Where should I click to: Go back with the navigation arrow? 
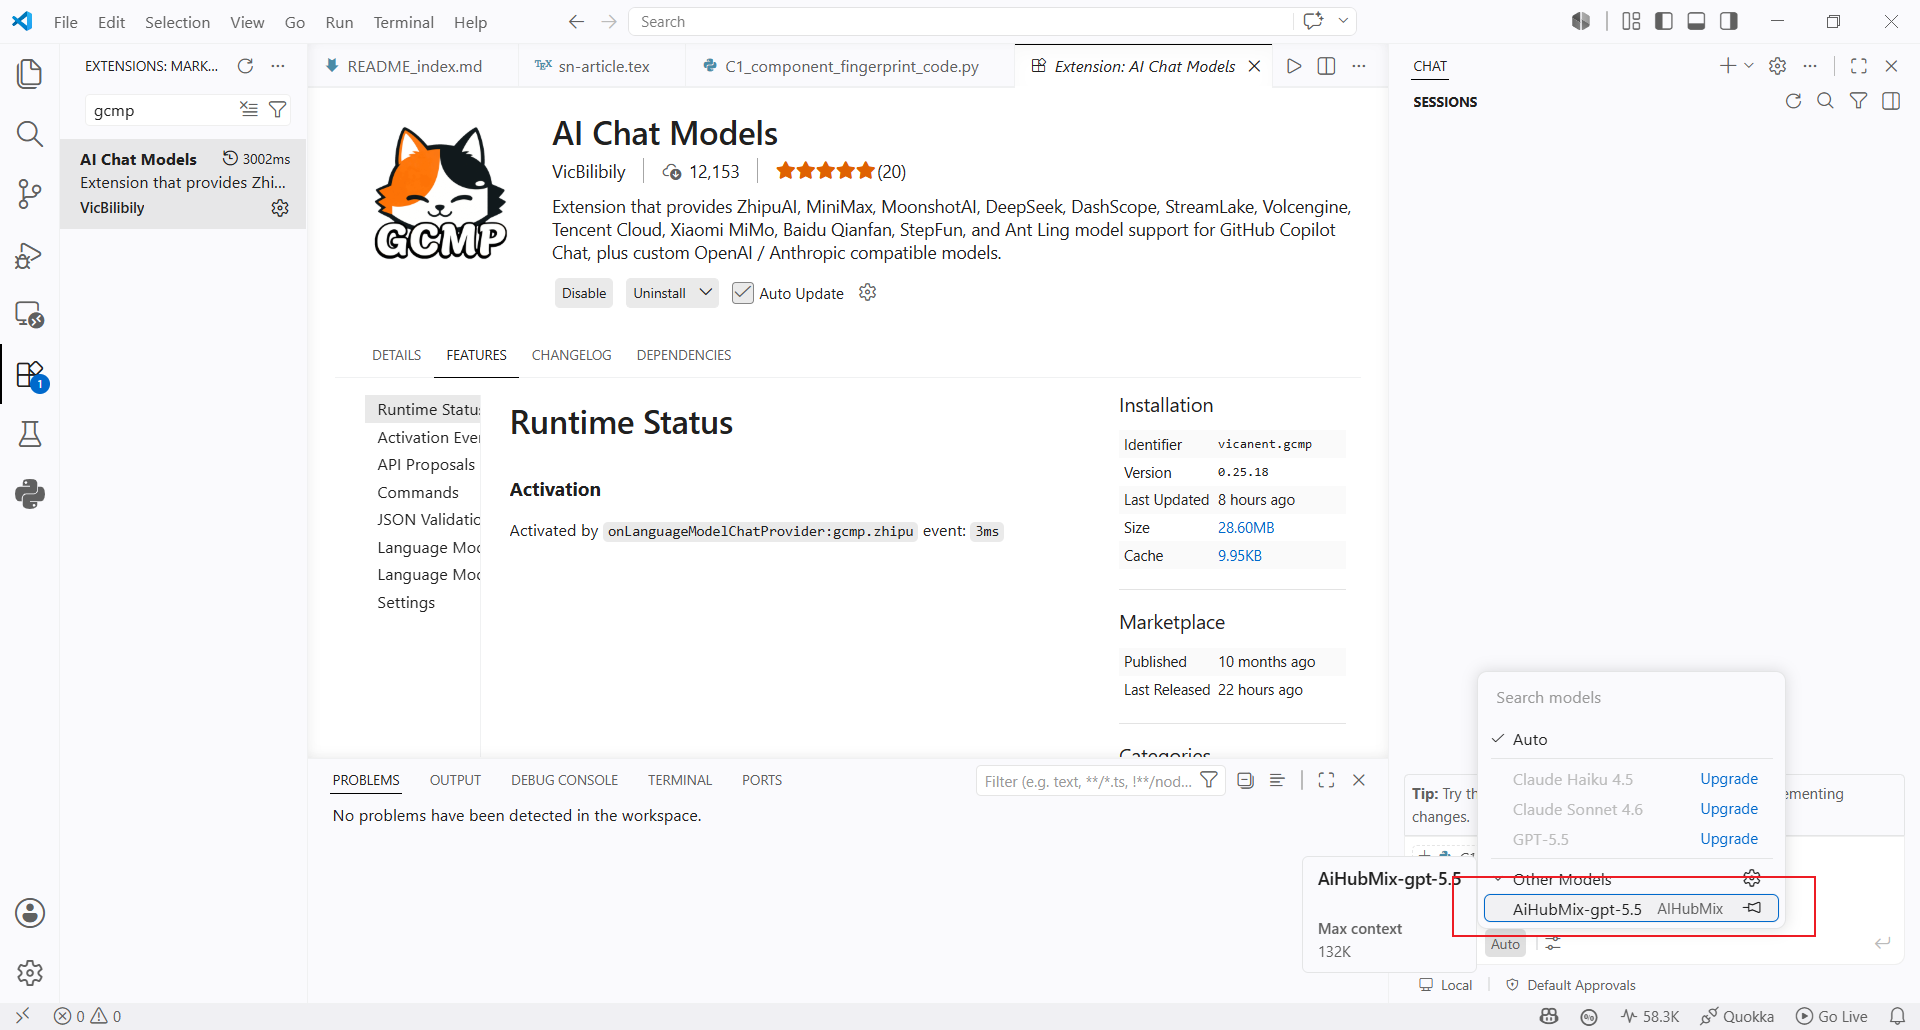pyautogui.click(x=576, y=22)
